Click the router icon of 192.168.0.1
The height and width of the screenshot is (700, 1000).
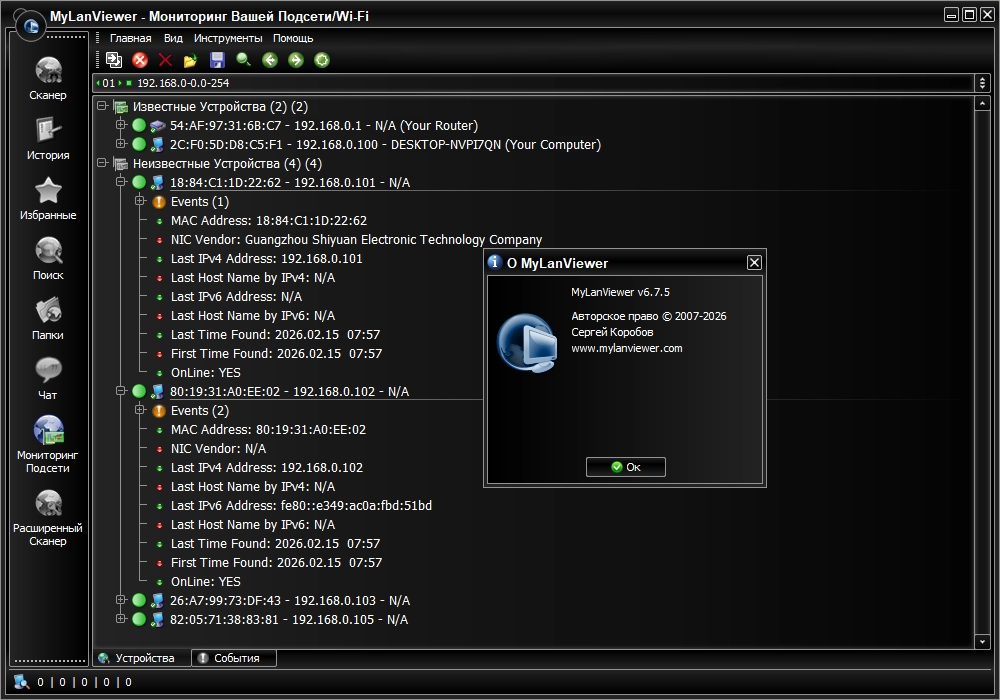[158, 126]
